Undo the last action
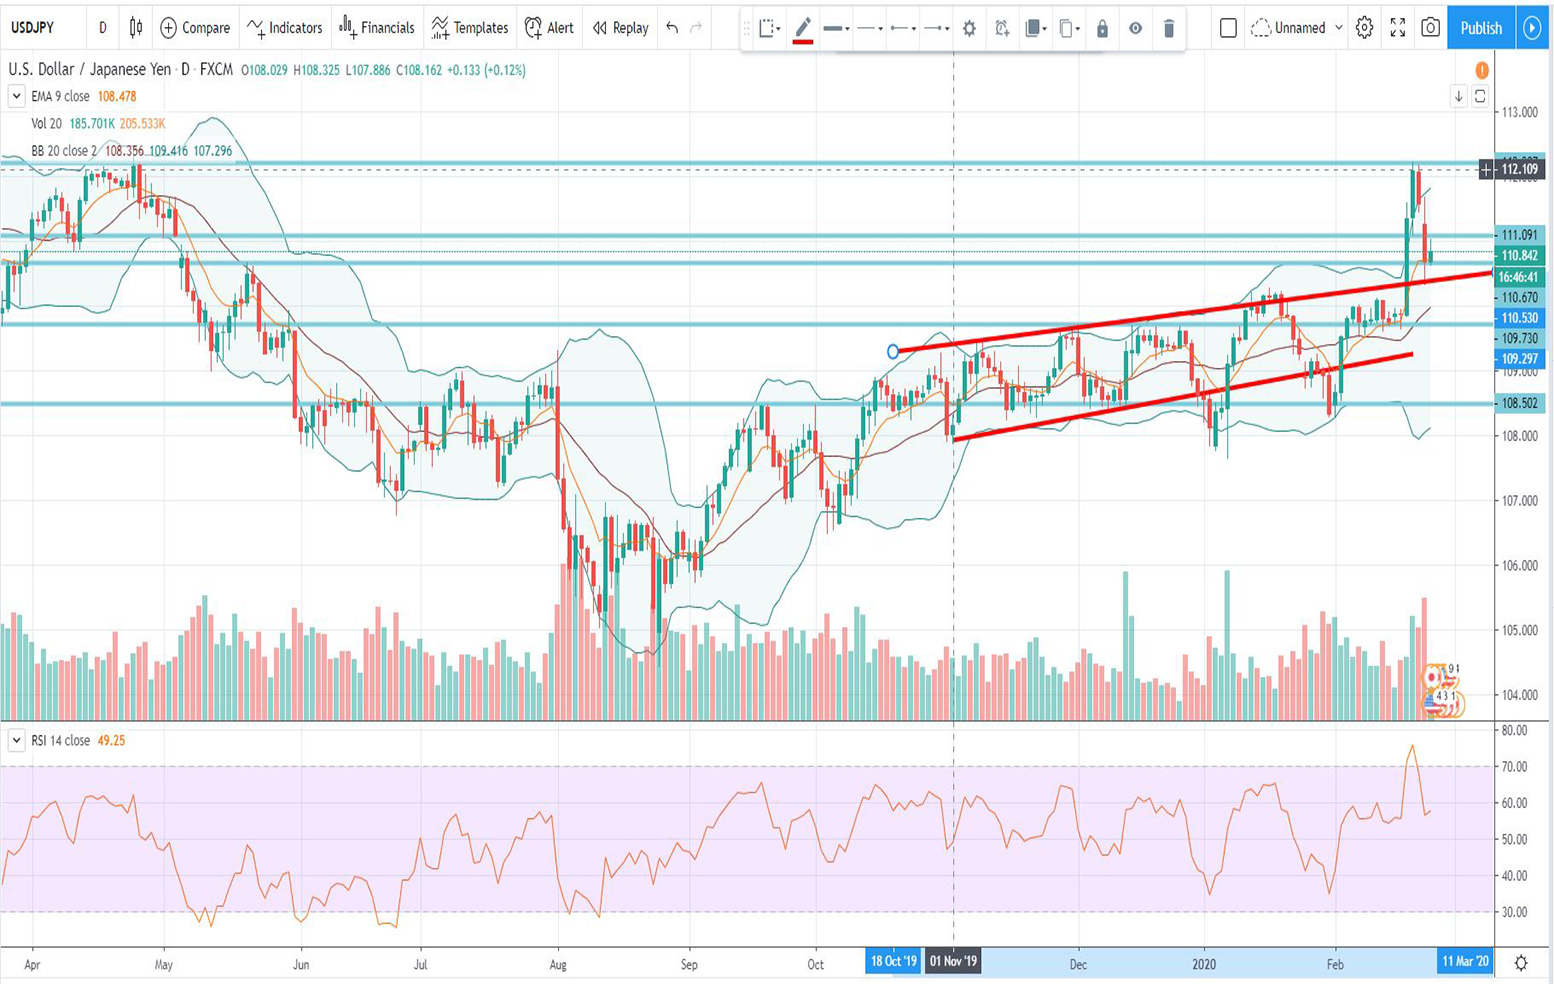This screenshot has height=984, width=1554. point(672,28)
